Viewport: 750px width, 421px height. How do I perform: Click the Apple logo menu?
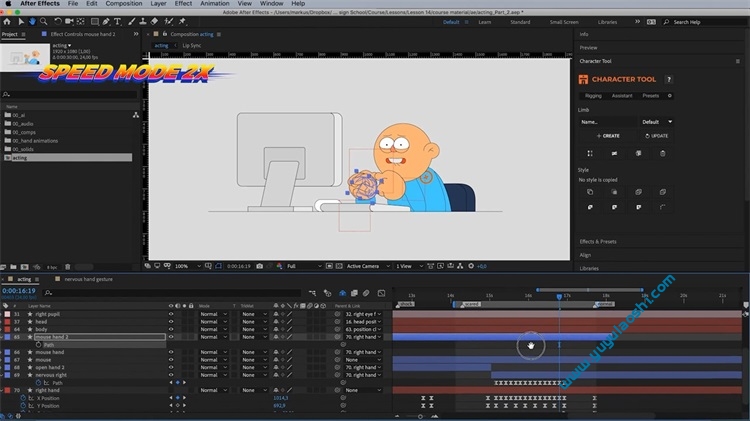(8, 3)
